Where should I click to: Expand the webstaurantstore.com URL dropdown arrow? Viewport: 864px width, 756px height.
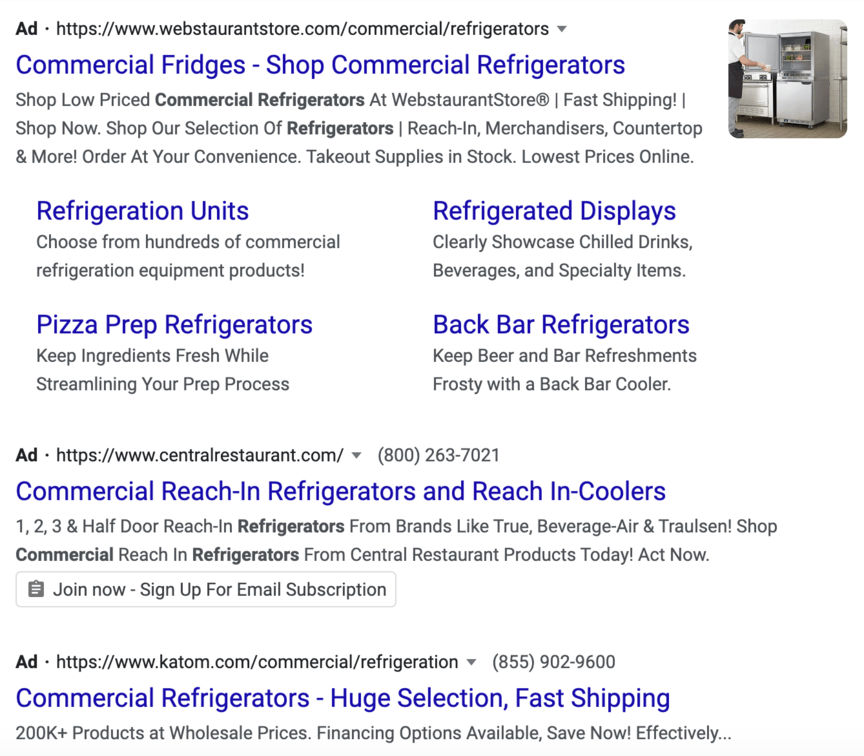562,29
